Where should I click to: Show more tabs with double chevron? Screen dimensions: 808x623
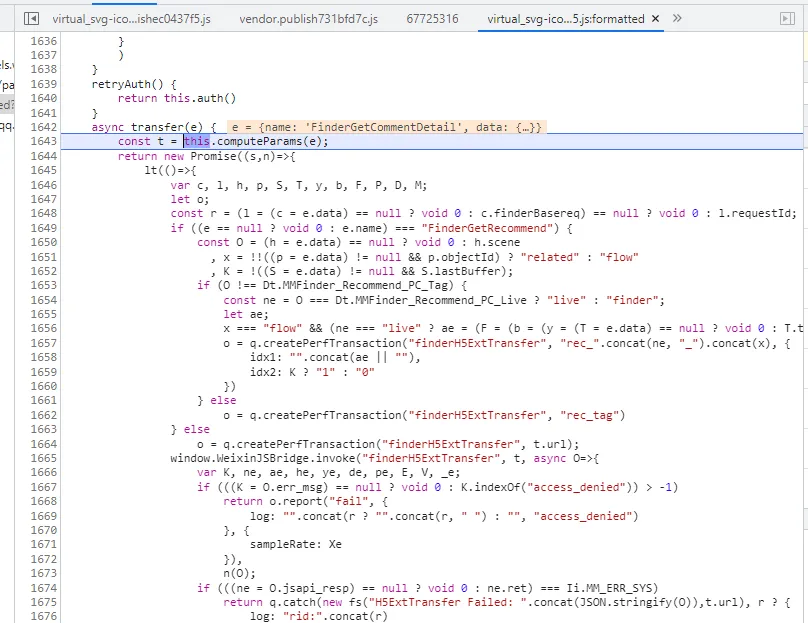pyautogui.click(x=677, y=19)
